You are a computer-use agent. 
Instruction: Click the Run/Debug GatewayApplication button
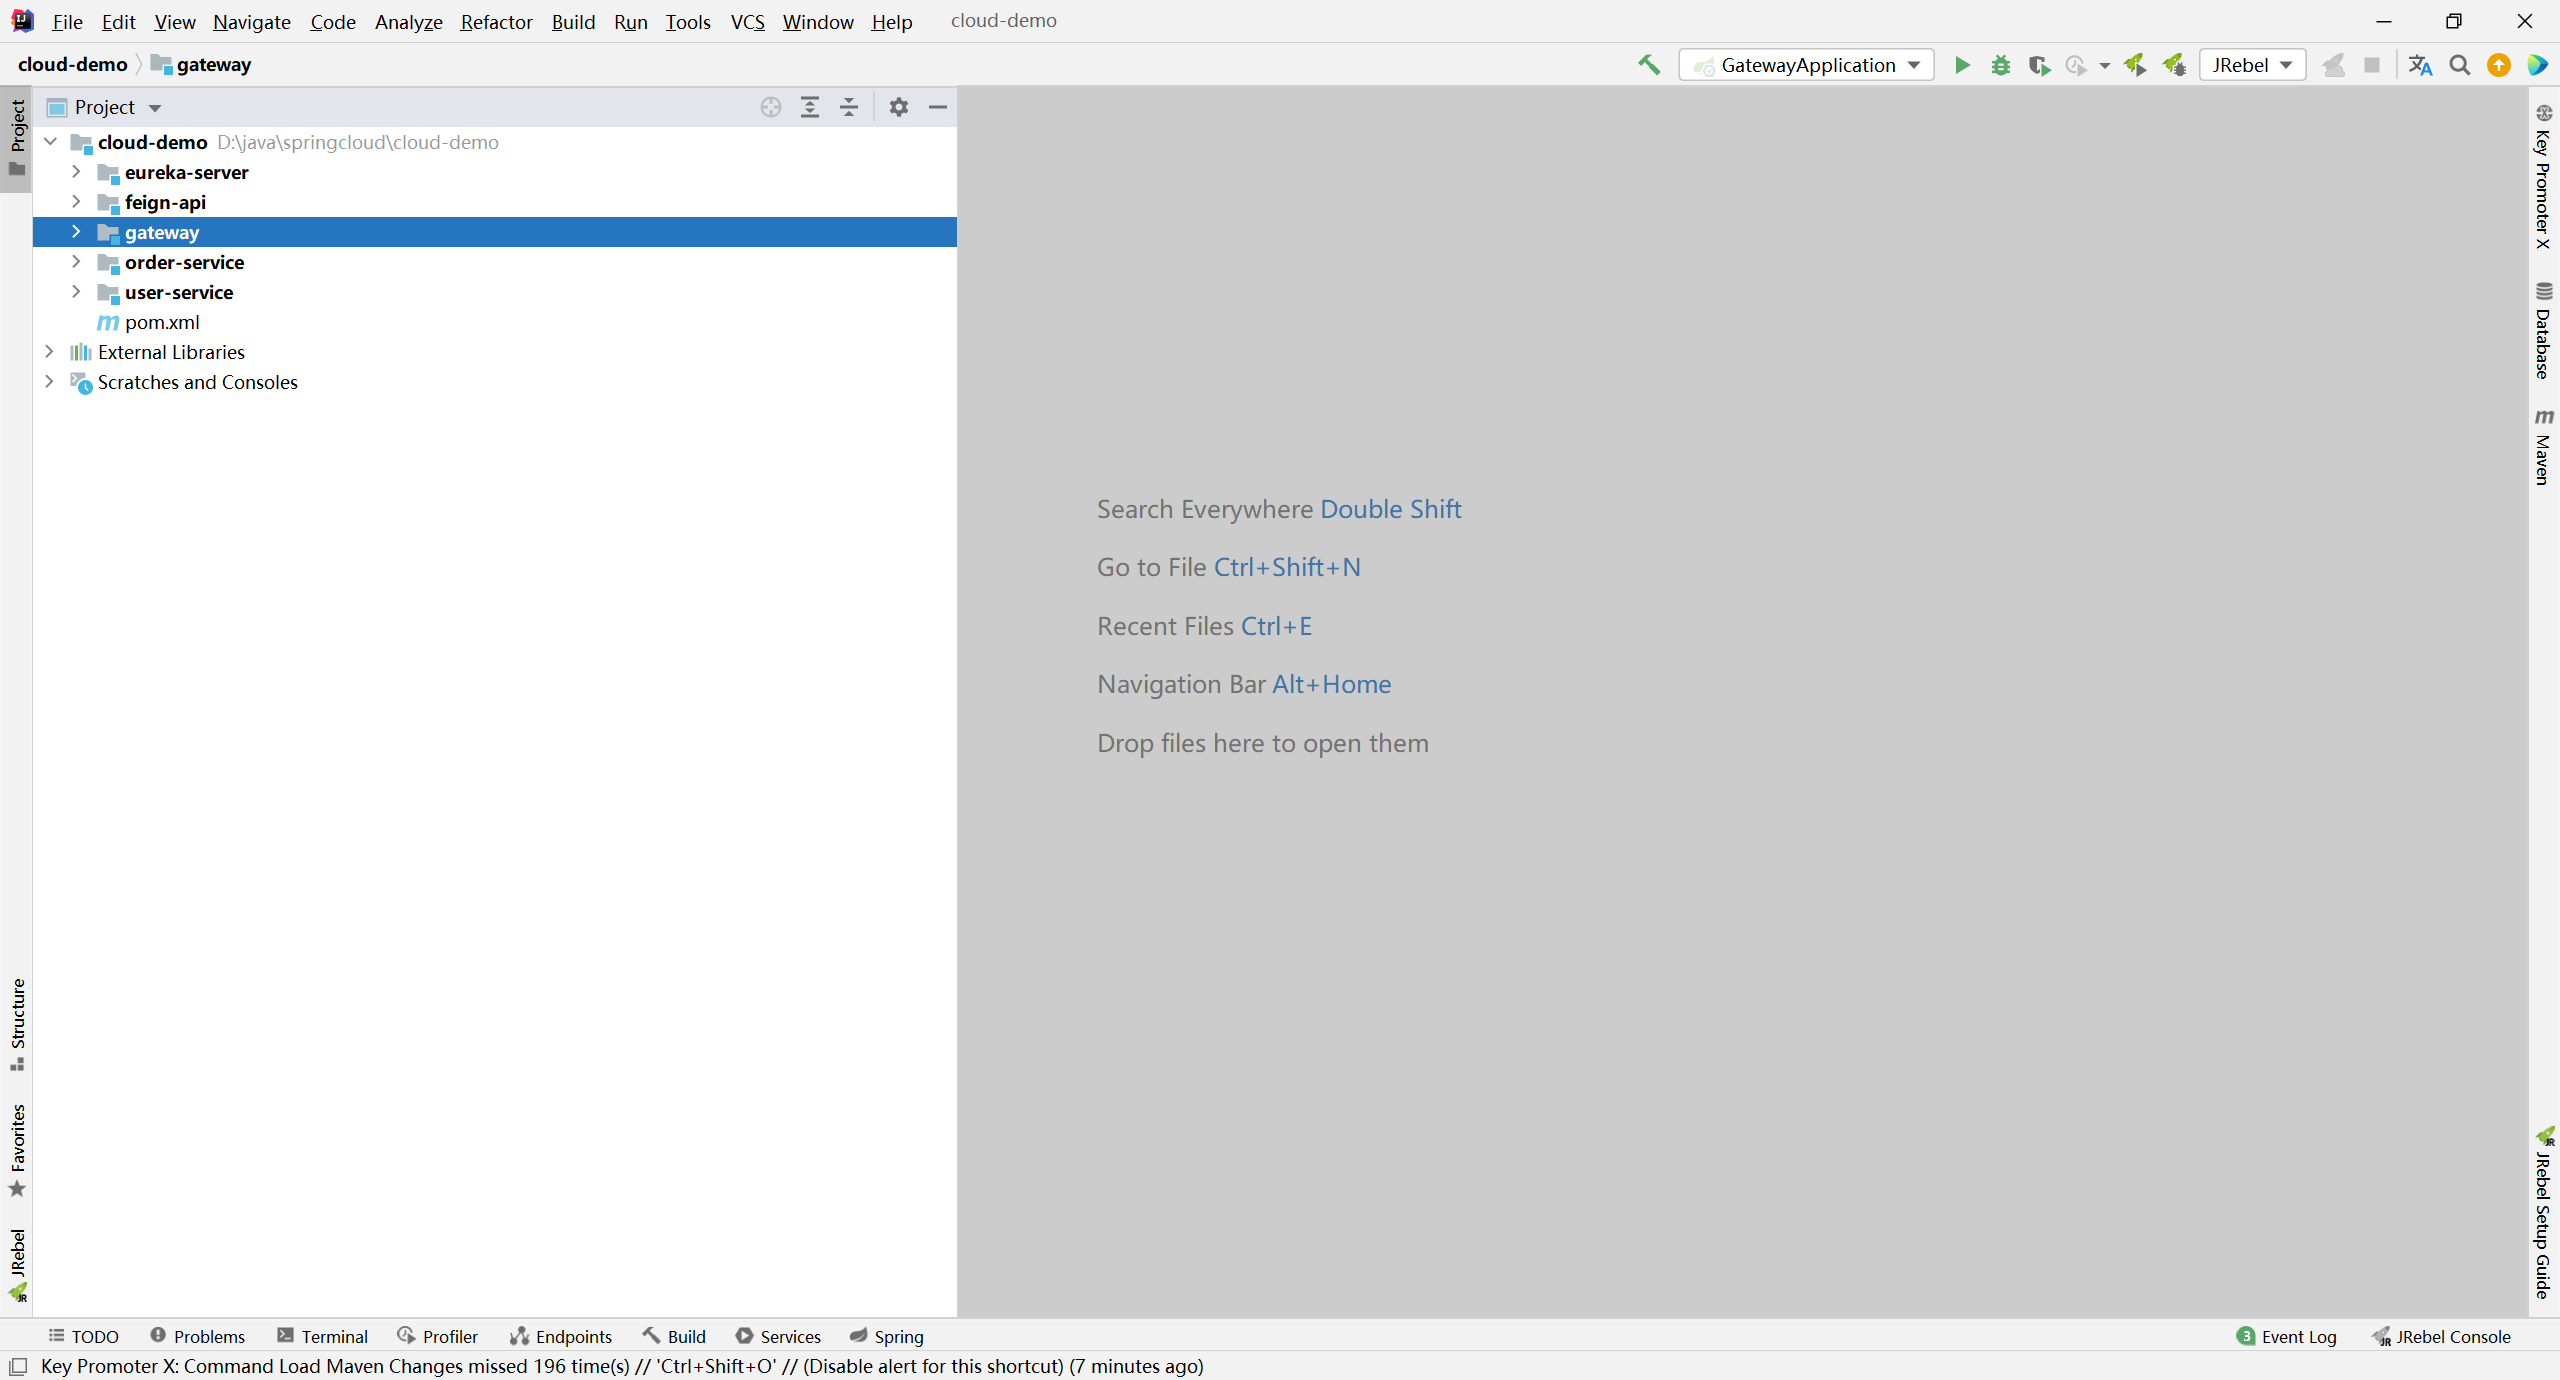pos(1960,65)
